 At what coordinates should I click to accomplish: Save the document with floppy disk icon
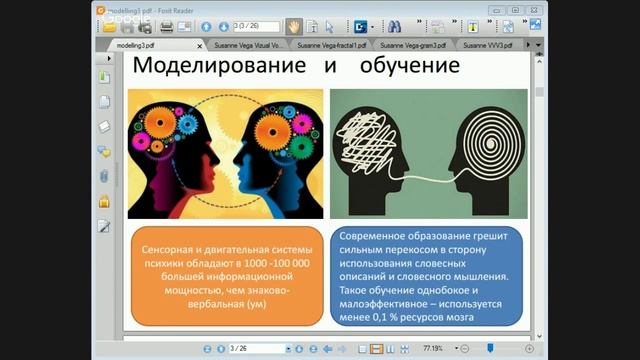[x=127, y=27]
